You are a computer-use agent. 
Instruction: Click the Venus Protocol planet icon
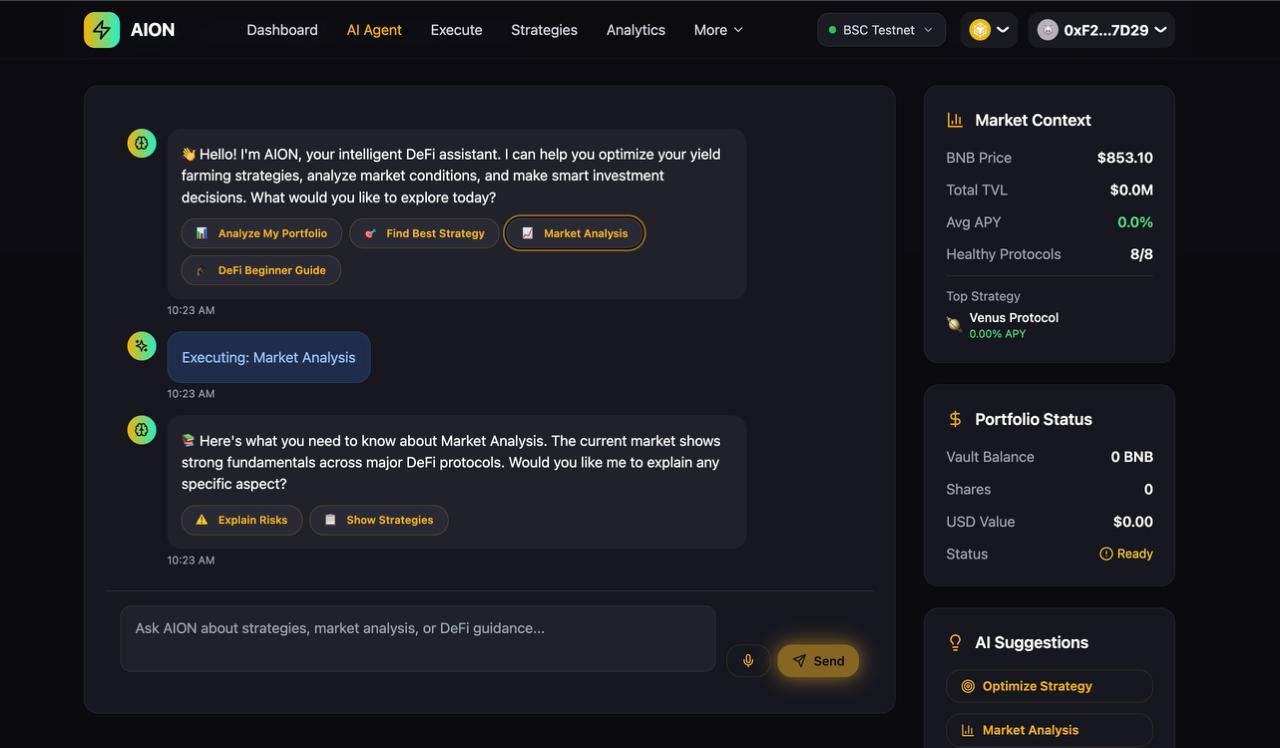point(954,324)
